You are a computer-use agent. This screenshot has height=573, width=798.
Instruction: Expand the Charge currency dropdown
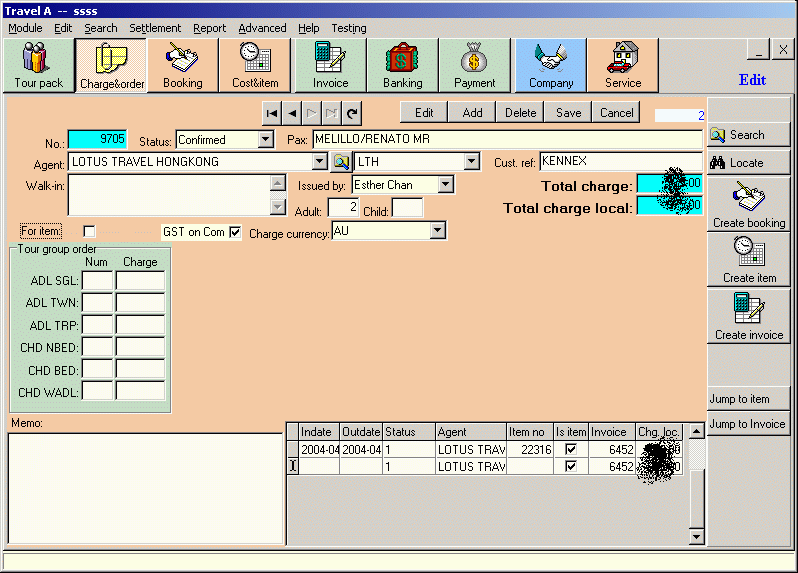point(437,231)
